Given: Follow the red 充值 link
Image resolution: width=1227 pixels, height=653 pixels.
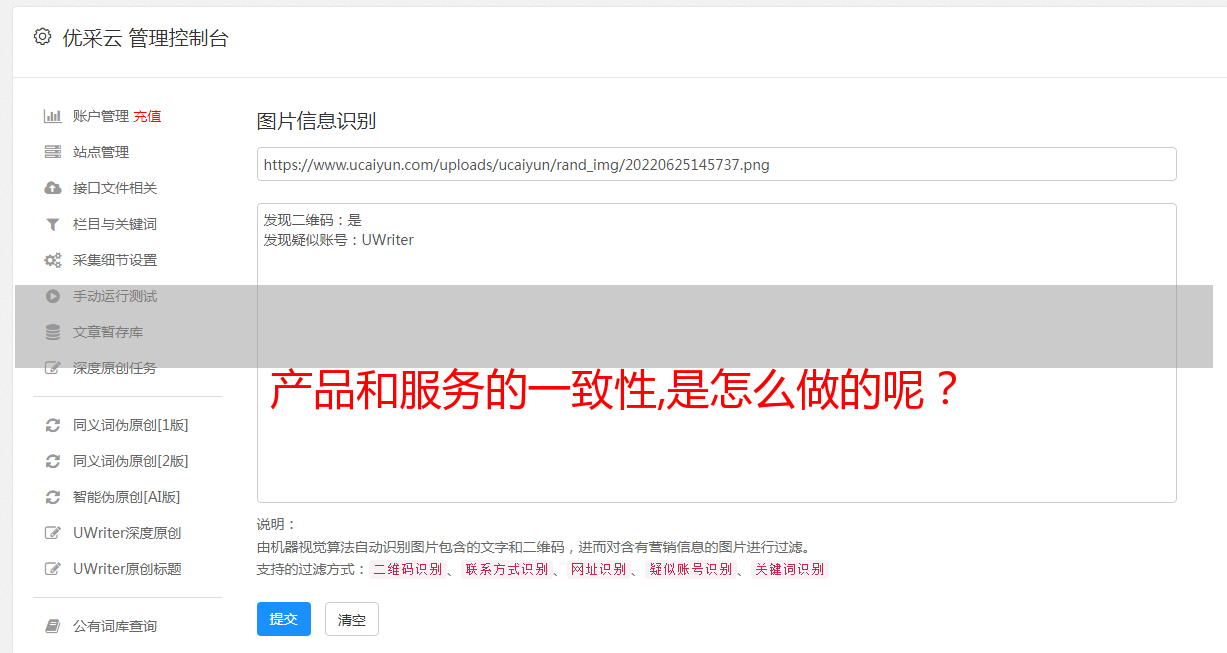Looking at the screenshot, I should click(147, 116).
